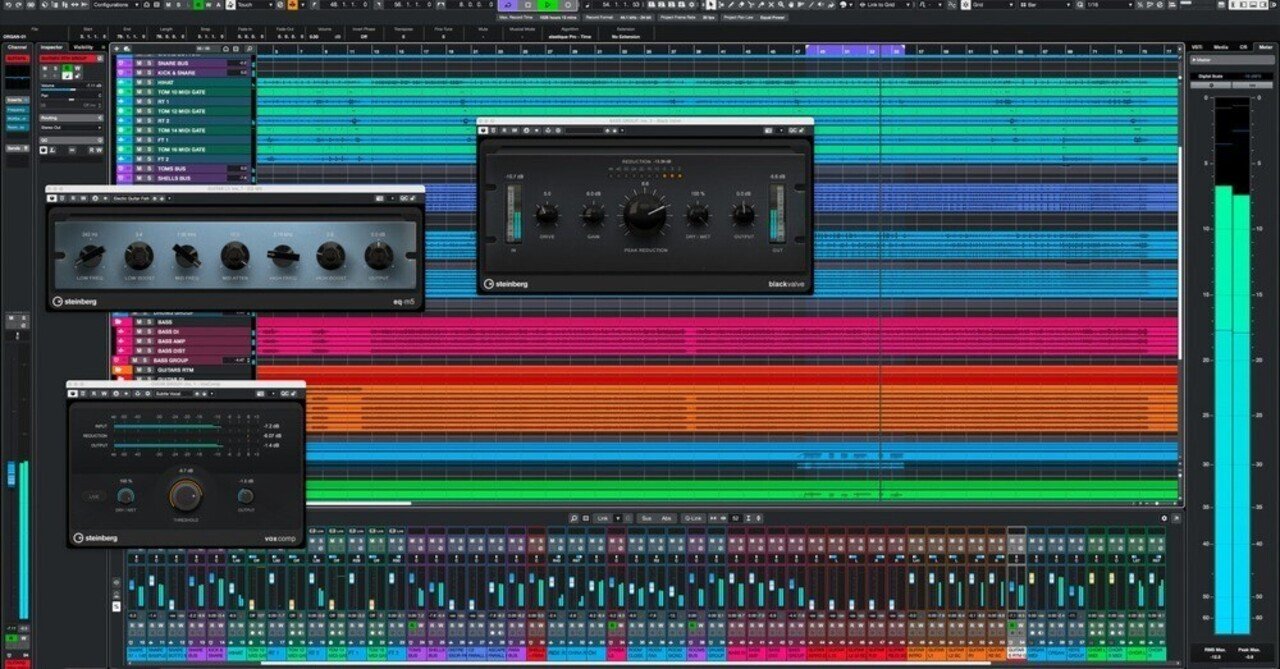
Task: Activate Write automation on the vox comp plugin
Action: tap(104, 392)
